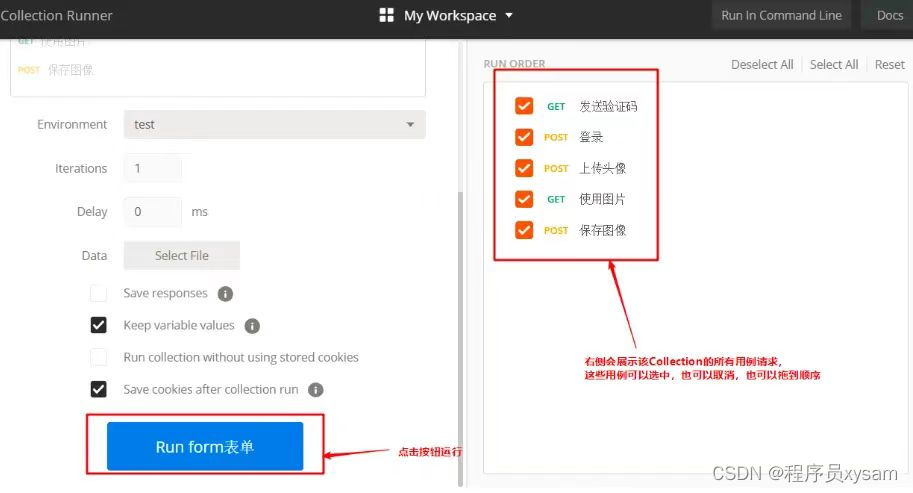Screen dimensions: 913x493
Task: Click Run In Command Line button
Action: pos(781,16)
